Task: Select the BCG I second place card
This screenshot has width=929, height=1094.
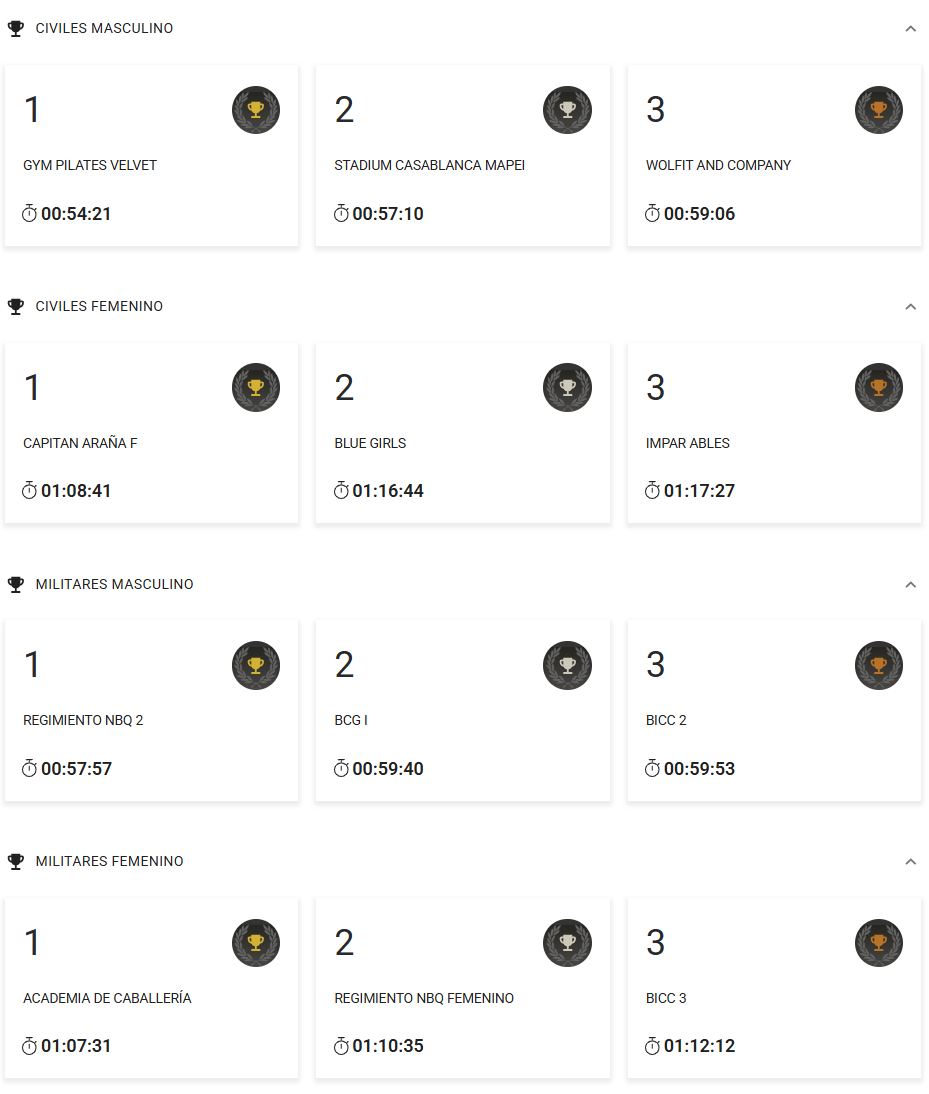Action: (462, 710)
